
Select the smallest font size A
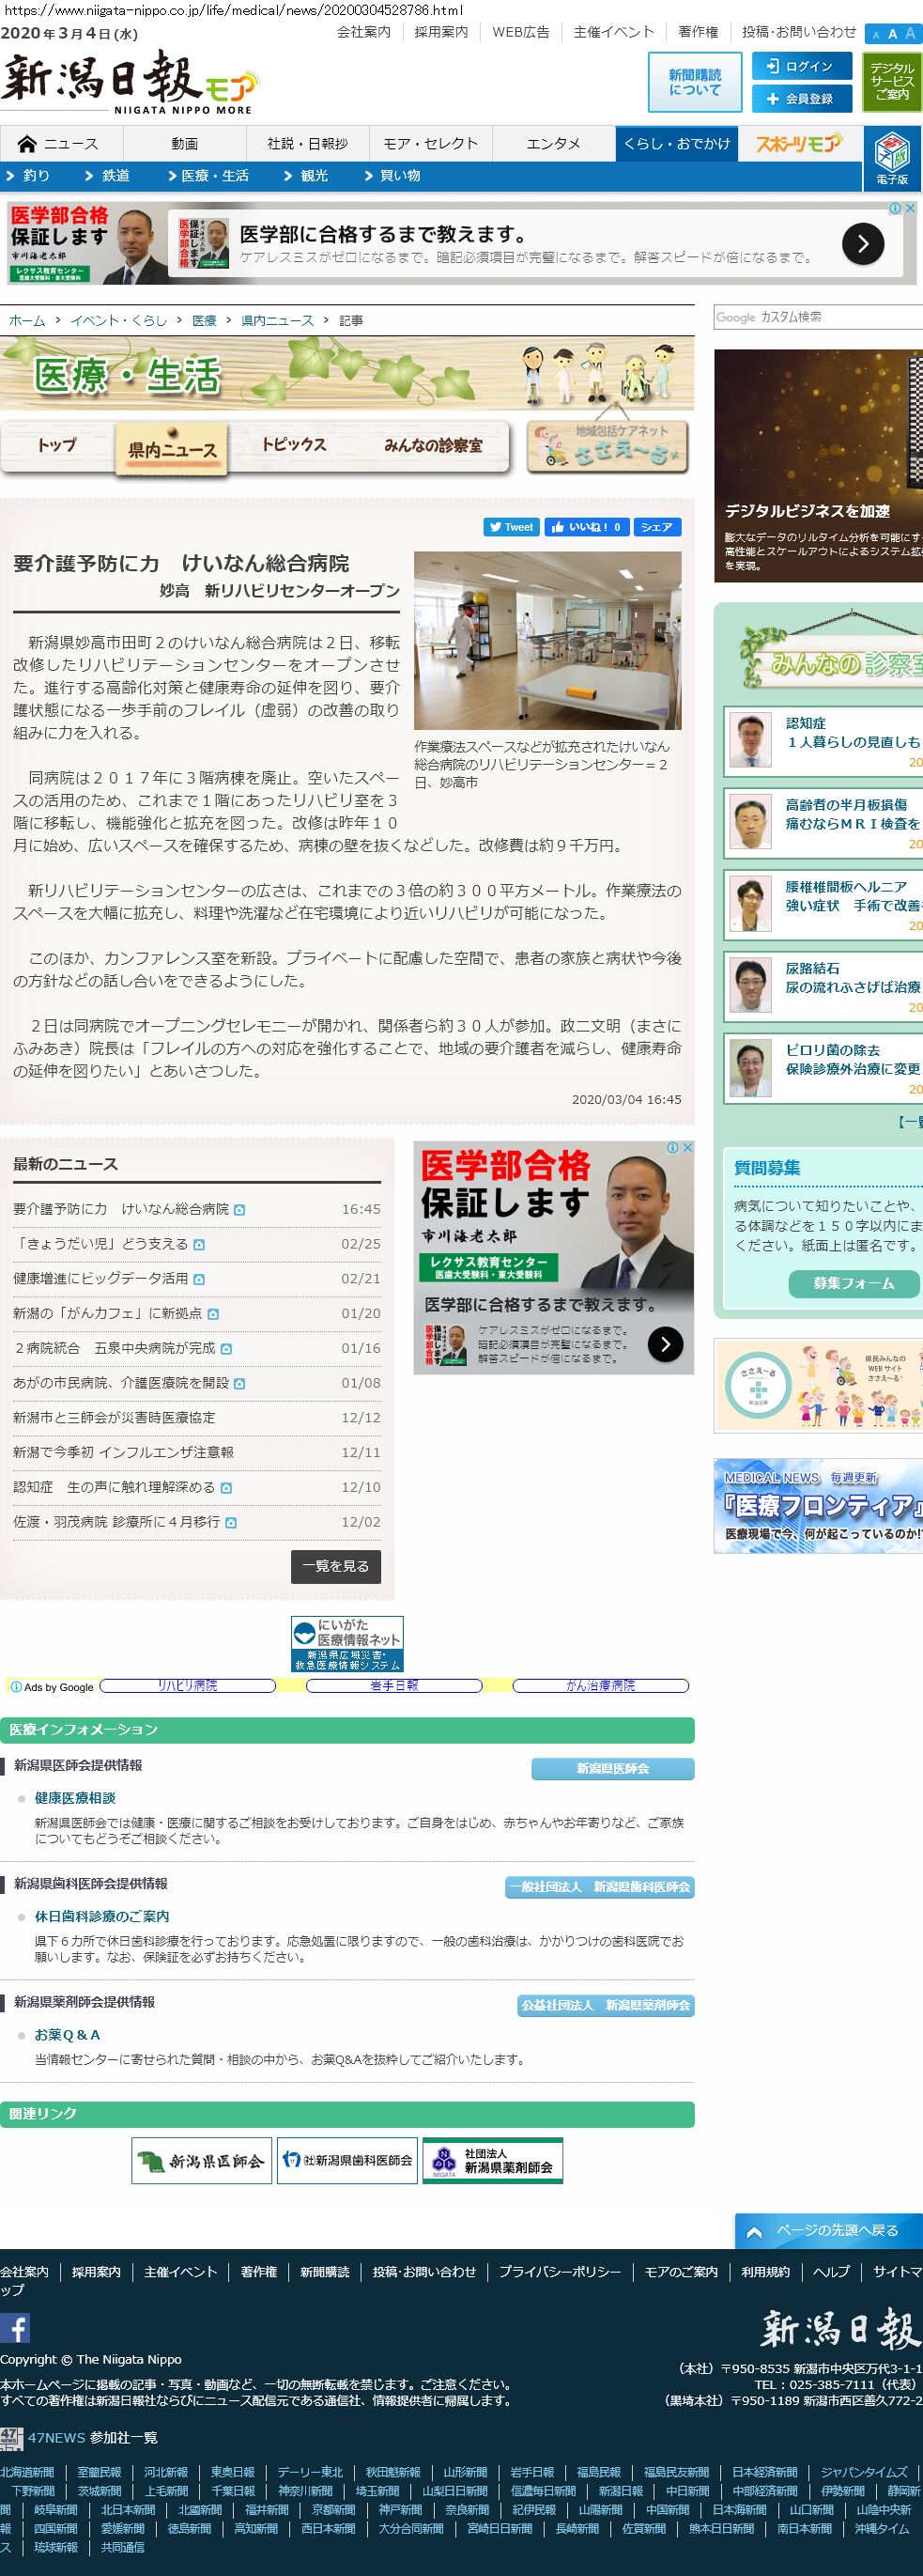[876, 35]
